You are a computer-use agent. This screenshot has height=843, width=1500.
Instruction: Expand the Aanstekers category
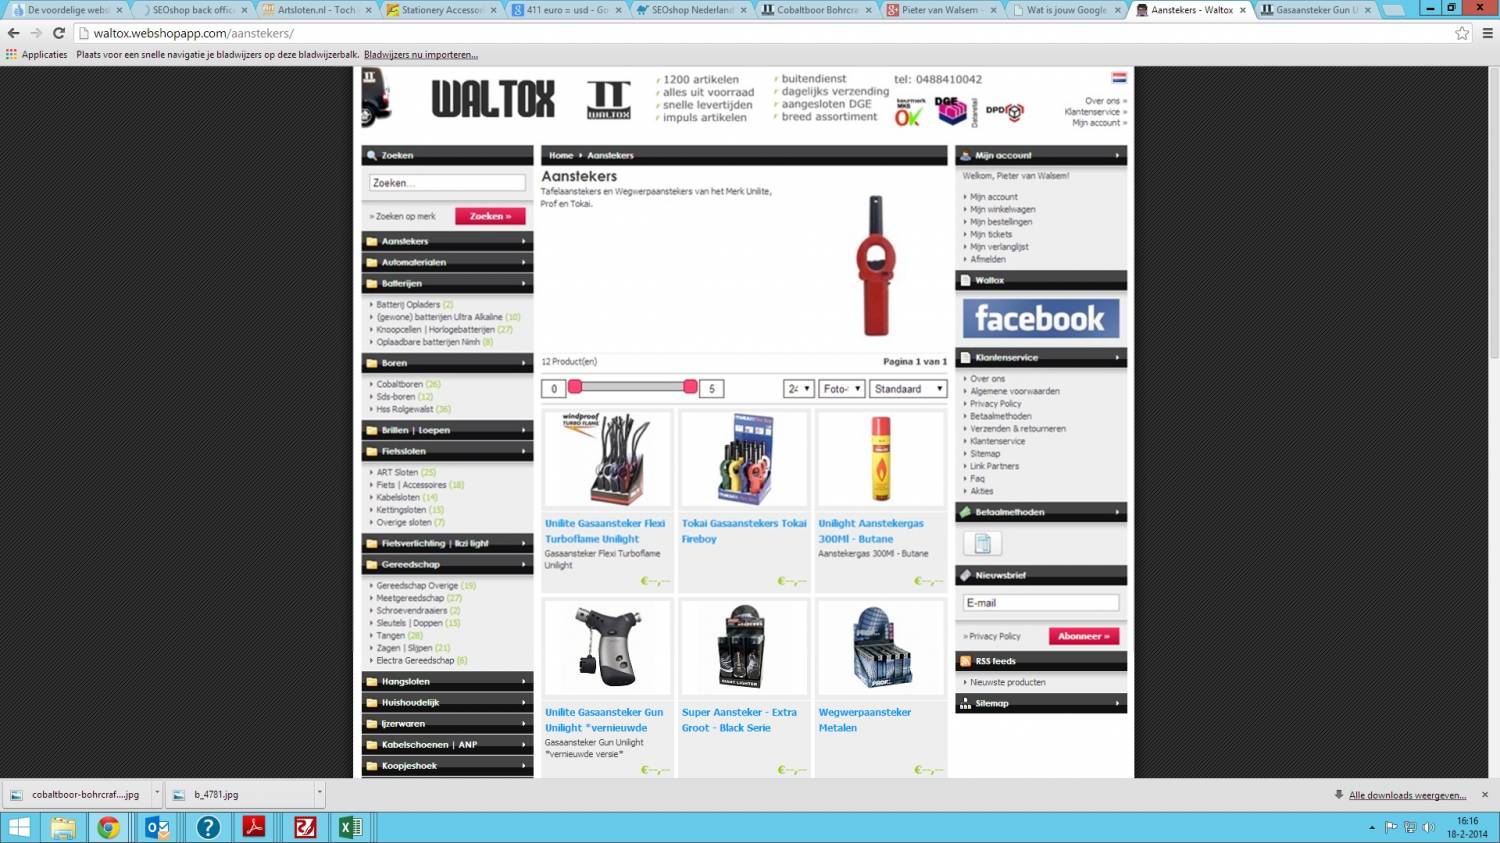click(x=447, y=241)
